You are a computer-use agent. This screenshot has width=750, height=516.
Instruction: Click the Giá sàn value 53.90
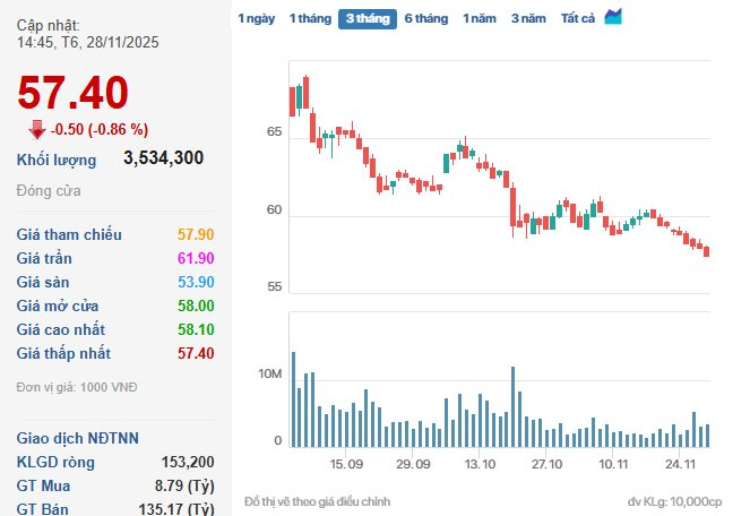tap(195, 283)
